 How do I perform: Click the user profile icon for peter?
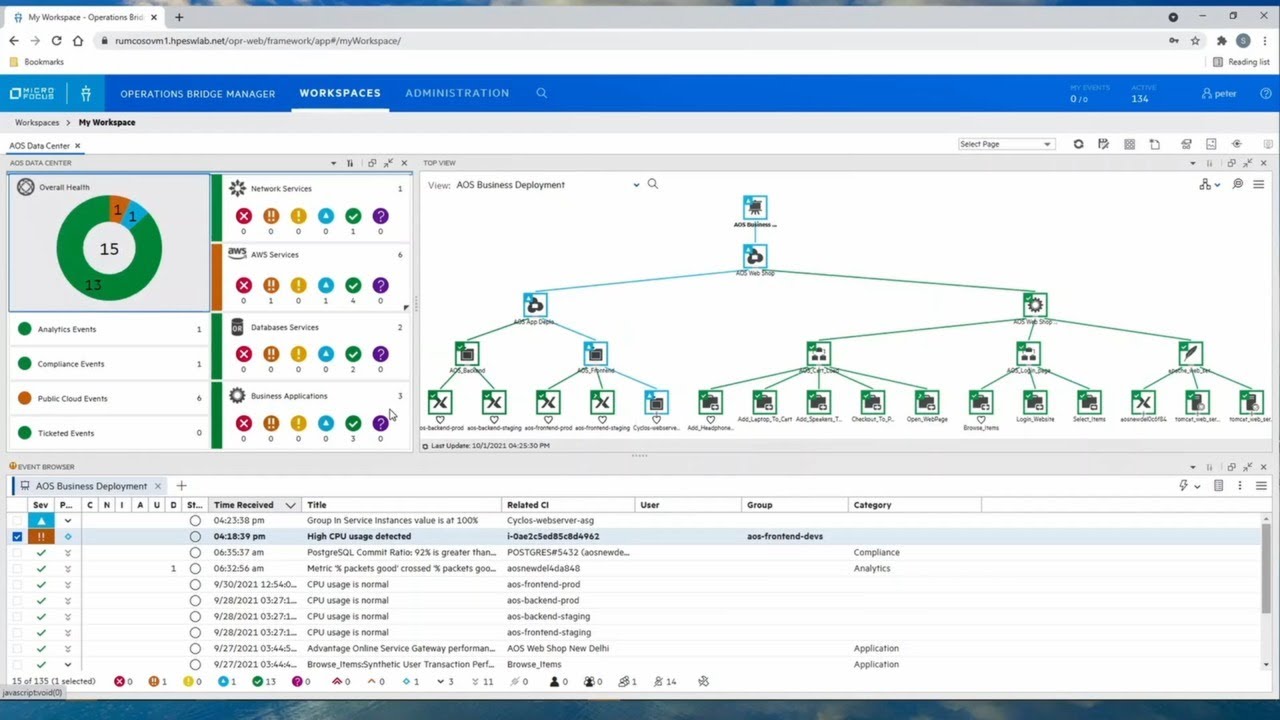click(1207, 93)
